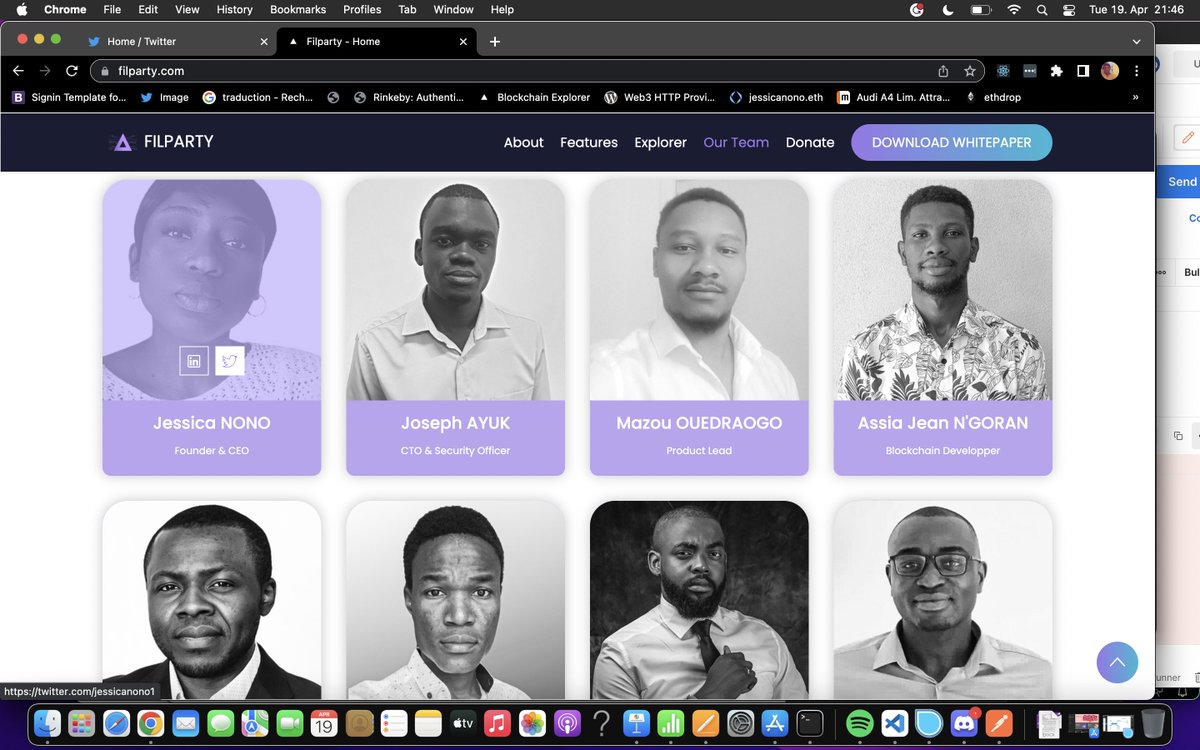Open the Bookmarks menu
Screen dimensions: 1200x750
[x=298, y=10]
